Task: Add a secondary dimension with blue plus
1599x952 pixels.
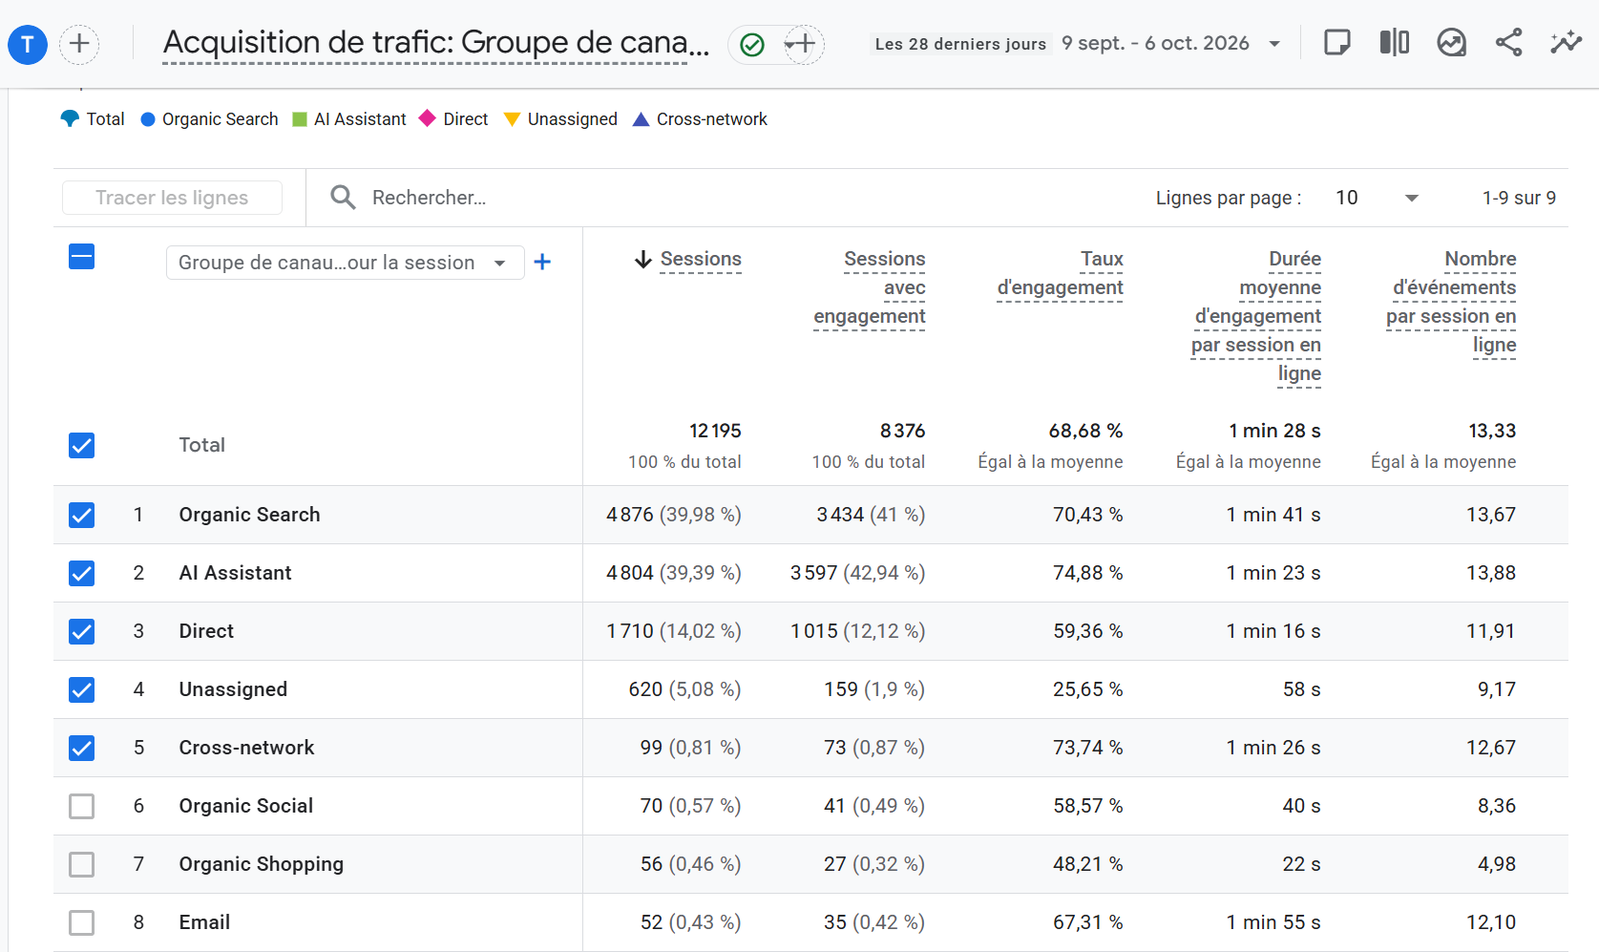Action: 542,262
